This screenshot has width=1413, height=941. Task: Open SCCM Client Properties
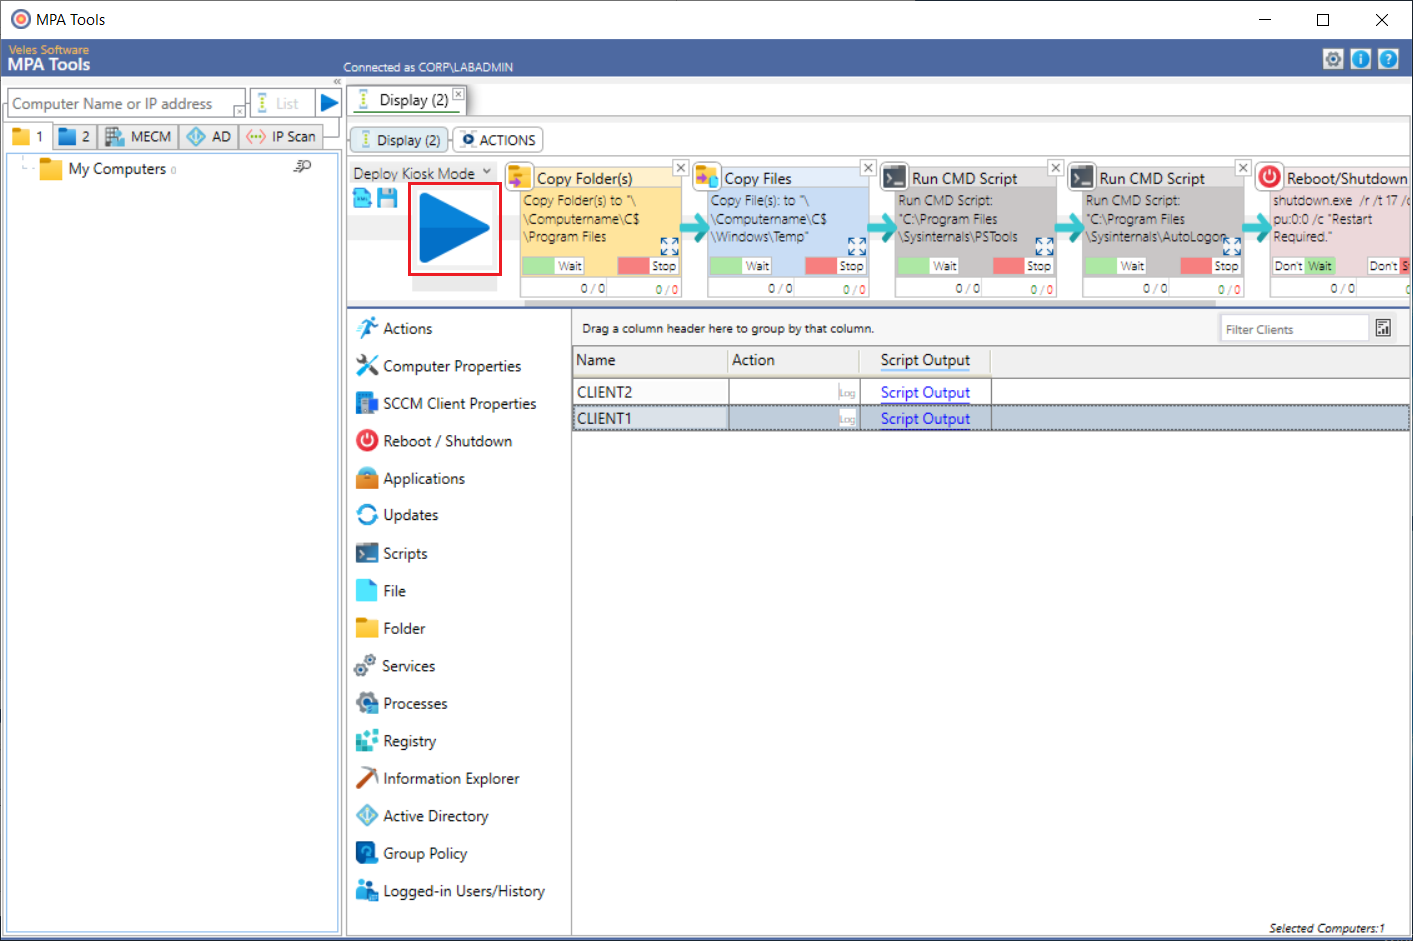tap(446, 403)
